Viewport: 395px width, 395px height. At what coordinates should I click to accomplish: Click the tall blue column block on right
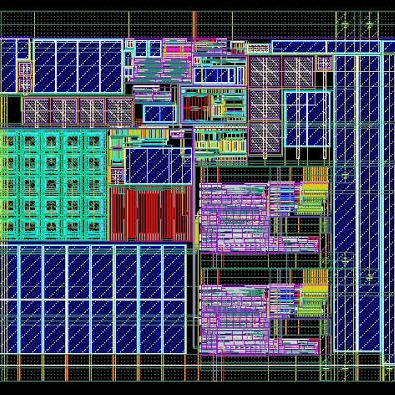(x=358, y=203)
